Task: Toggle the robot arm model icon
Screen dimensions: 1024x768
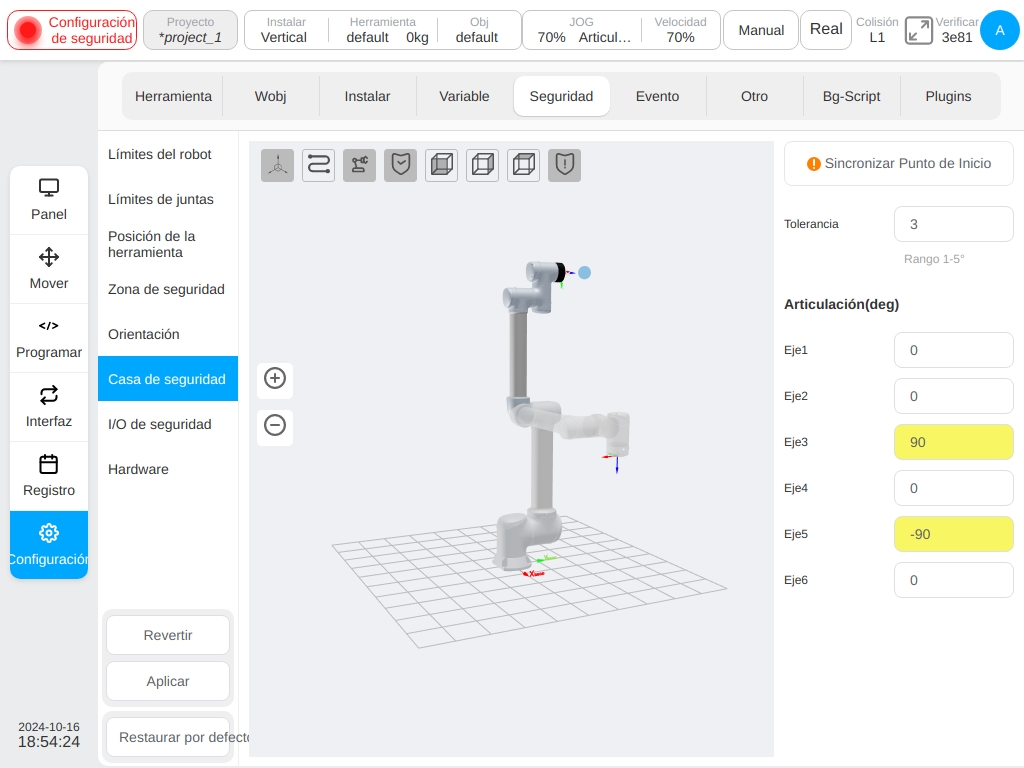Action: 359,165
